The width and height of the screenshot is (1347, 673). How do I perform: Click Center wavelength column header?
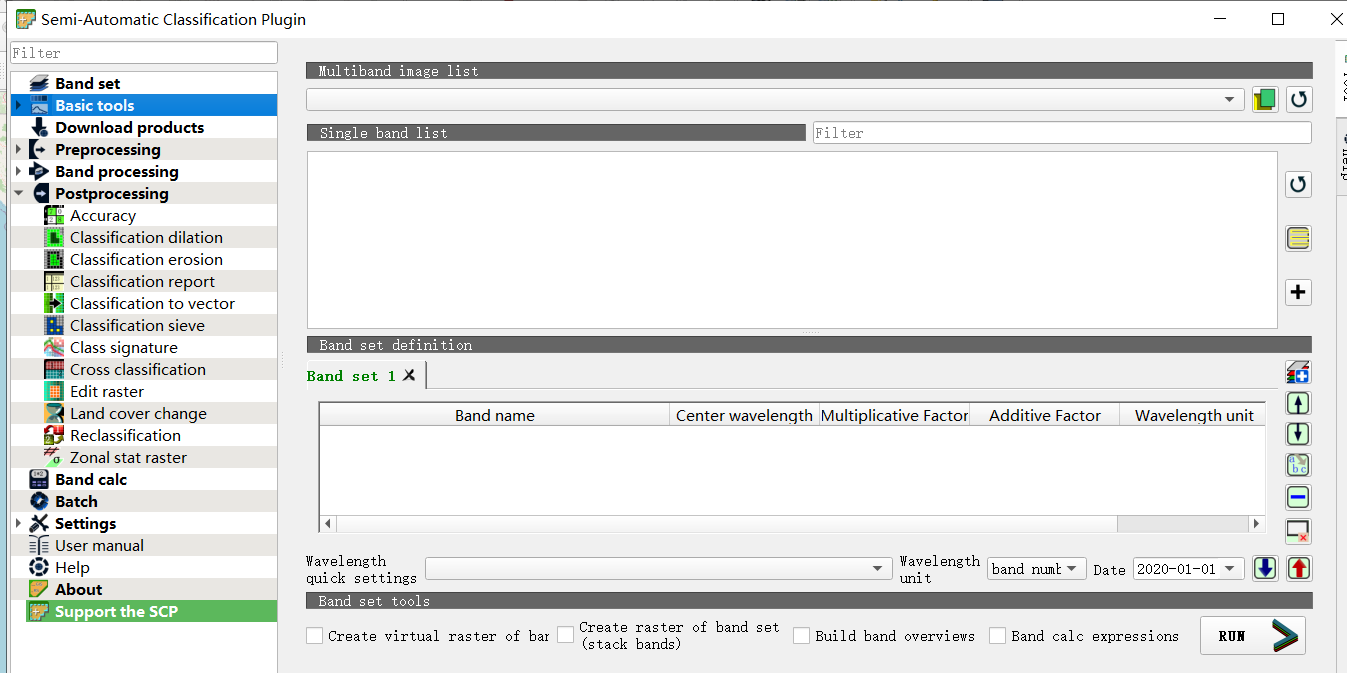click(744, 415)
